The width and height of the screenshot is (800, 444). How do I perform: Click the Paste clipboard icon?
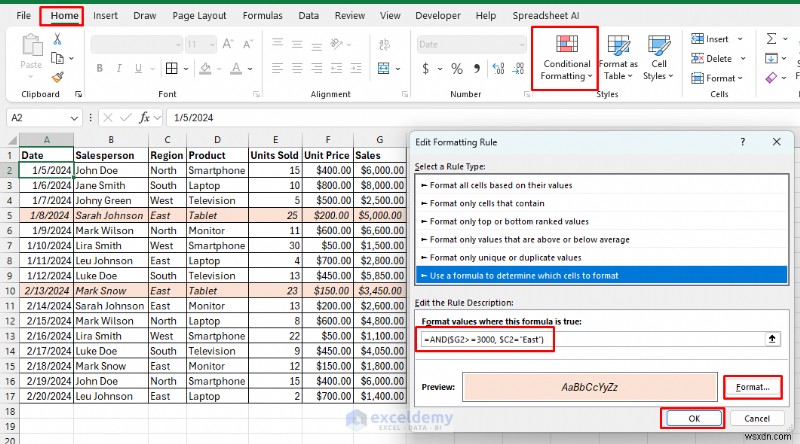[x=32, y=45]
